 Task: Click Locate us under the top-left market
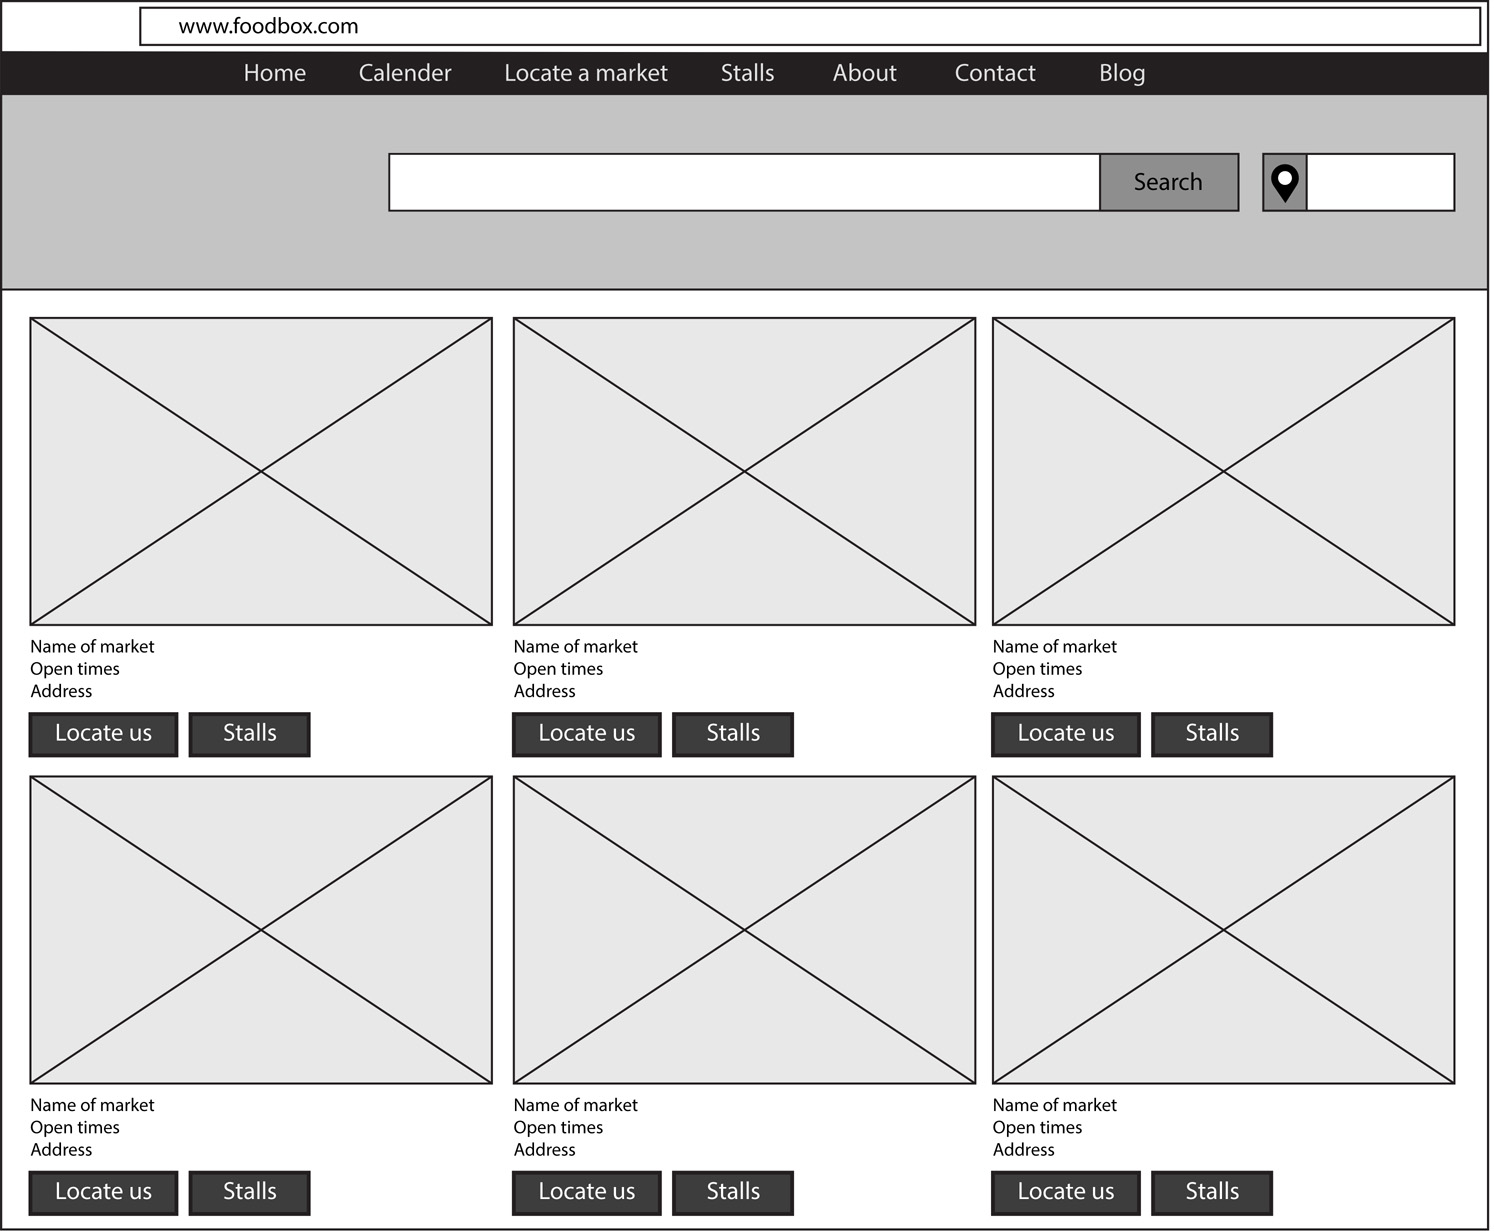tap(103, 734)
